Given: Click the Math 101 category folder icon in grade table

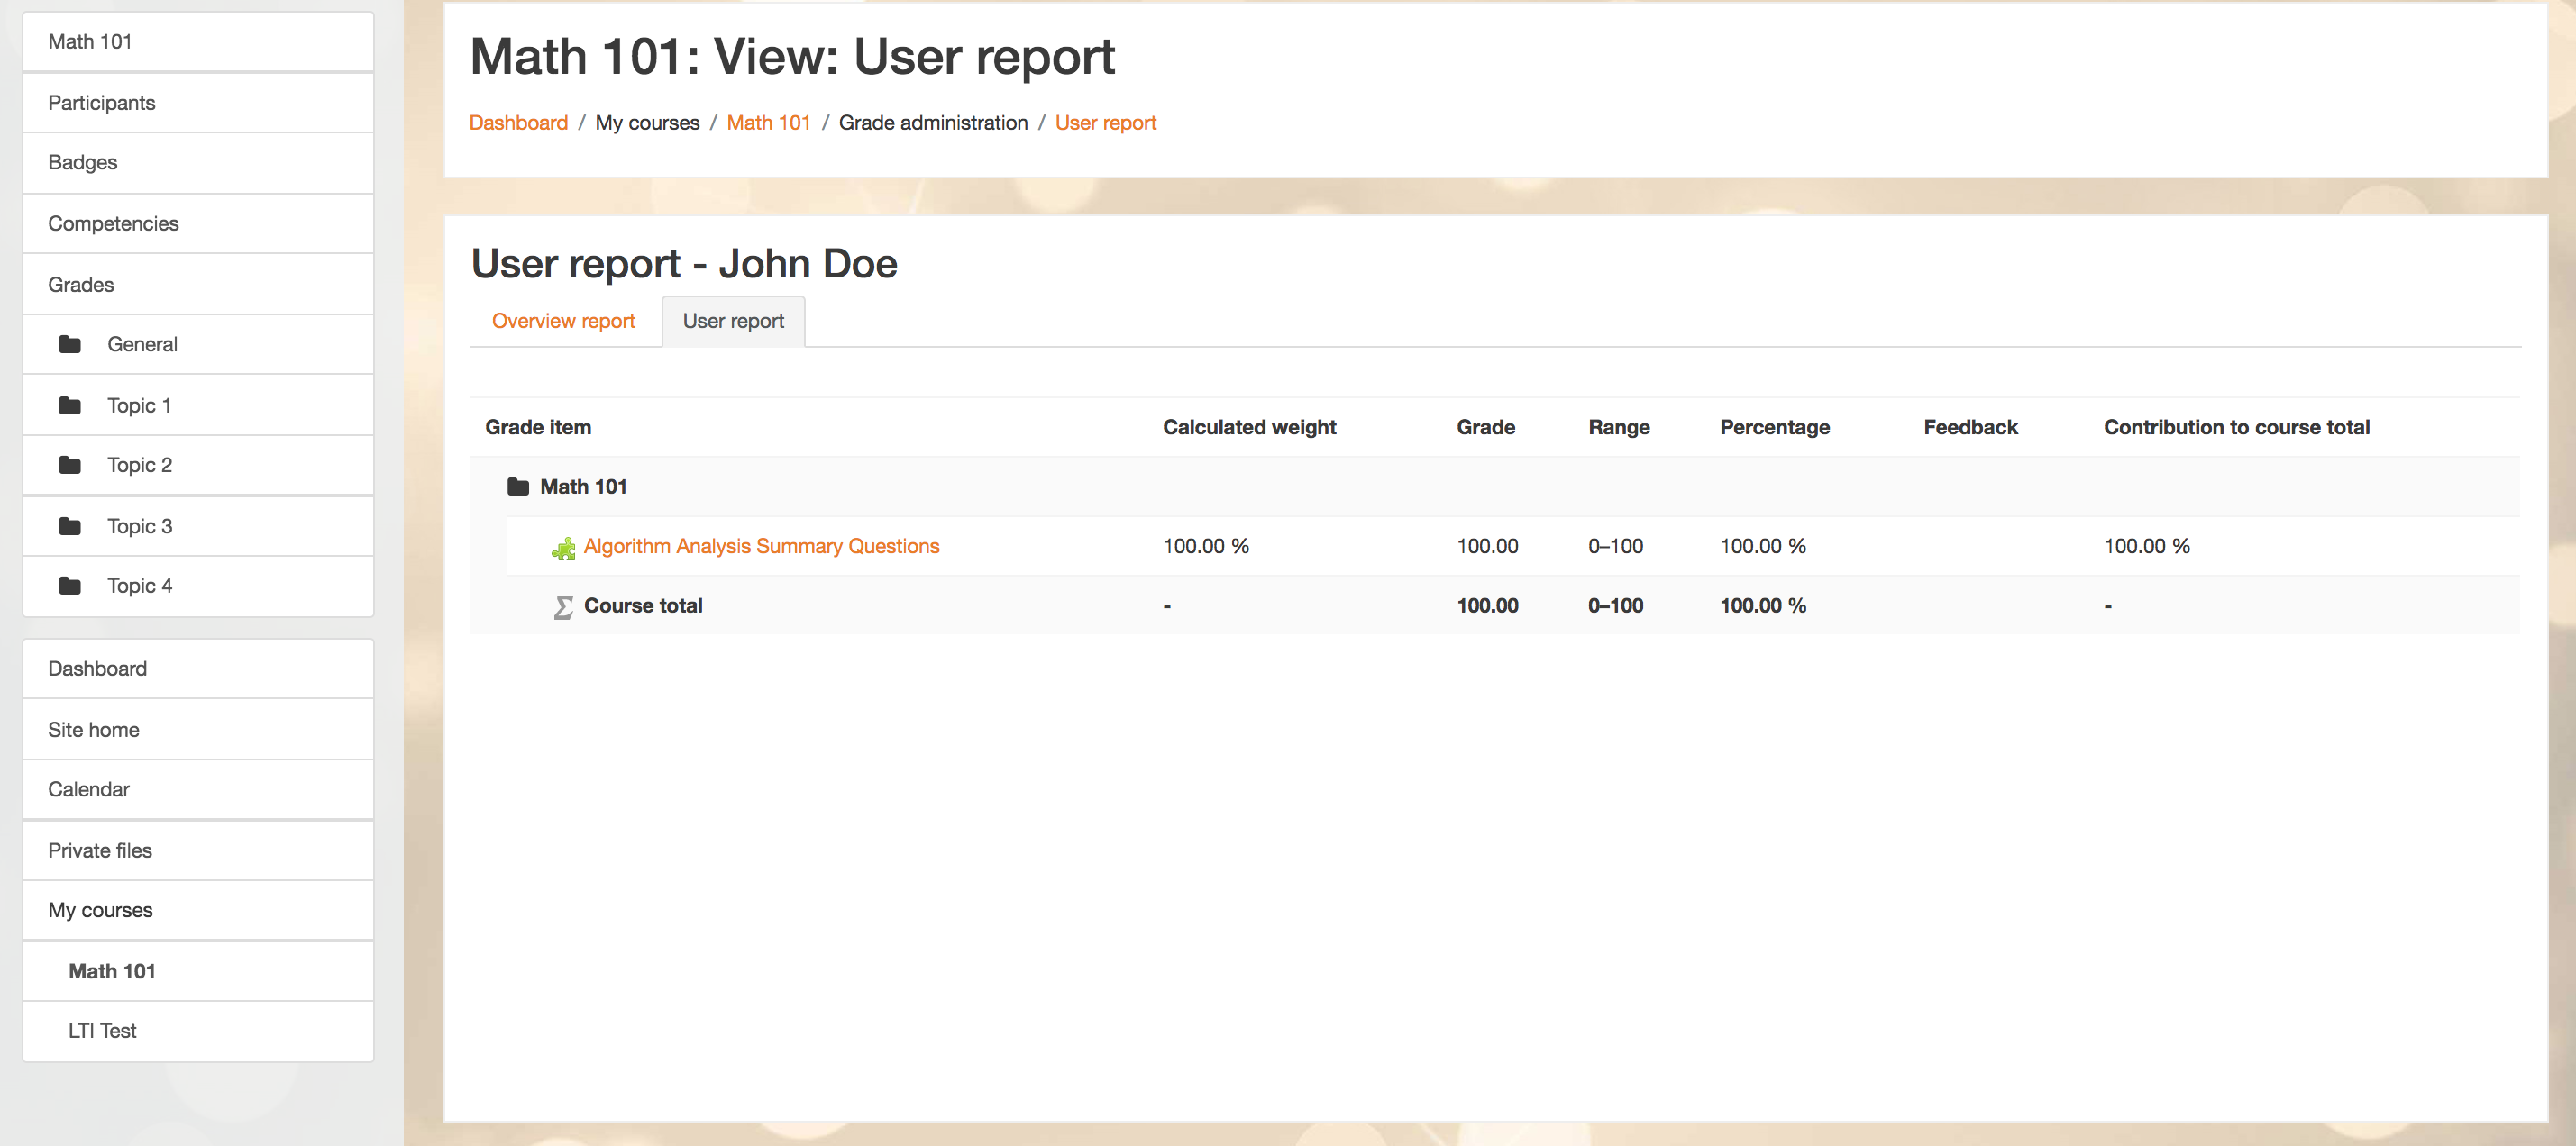Looking at the screenshot, I should click(x=518, y=487).
